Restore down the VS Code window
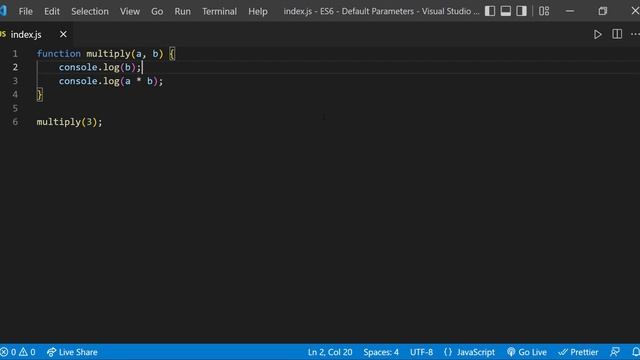The height and width of the screenshot is (360, 640). tap(602, 11)
